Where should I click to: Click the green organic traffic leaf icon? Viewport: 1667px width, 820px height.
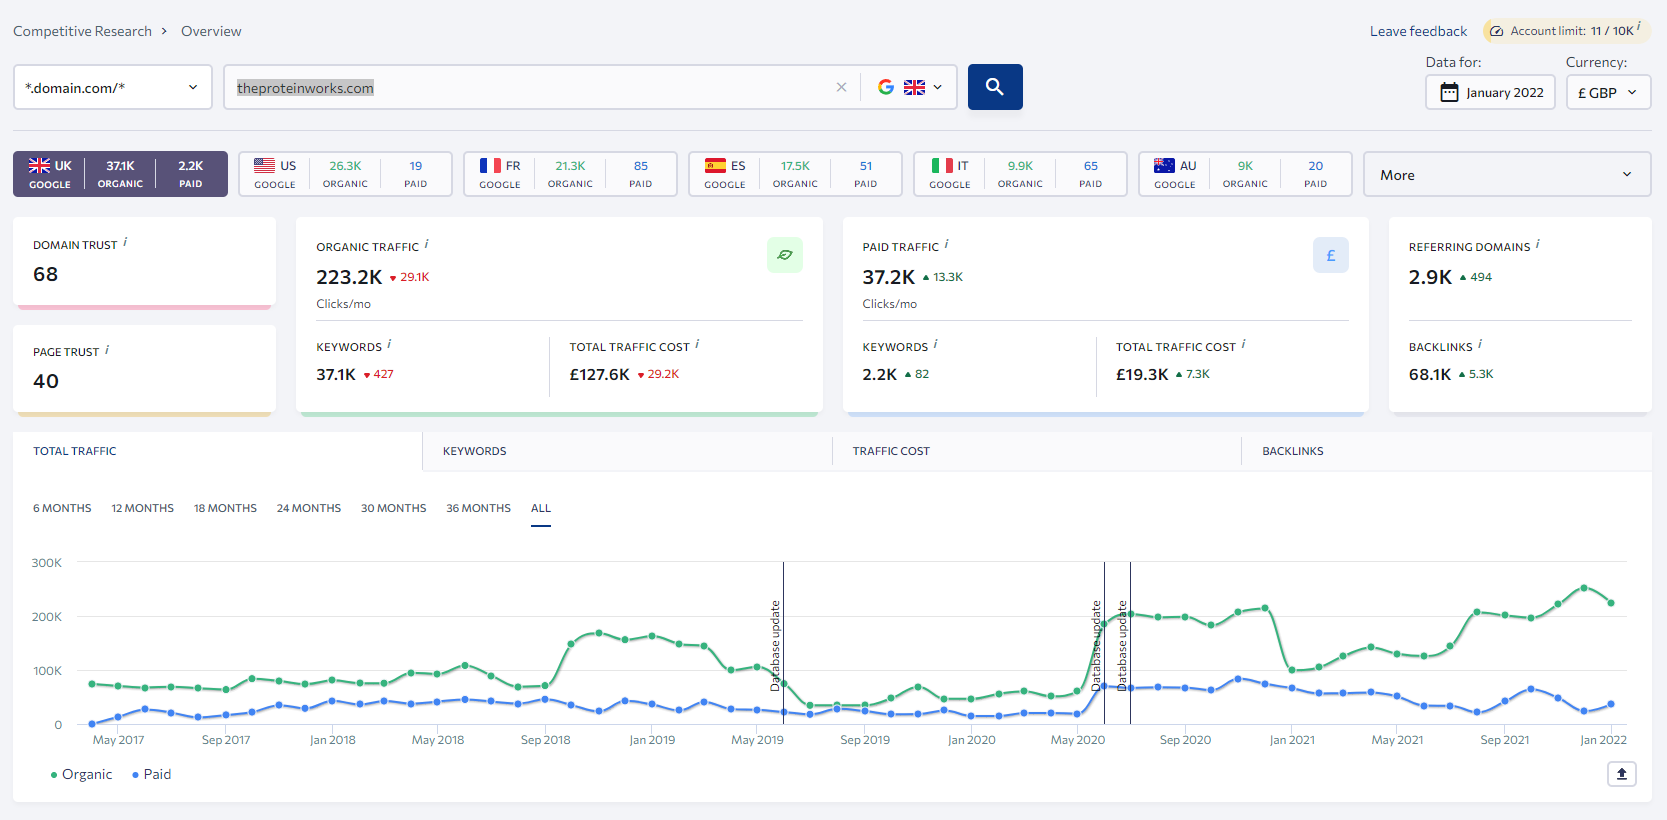coord(785,255)
